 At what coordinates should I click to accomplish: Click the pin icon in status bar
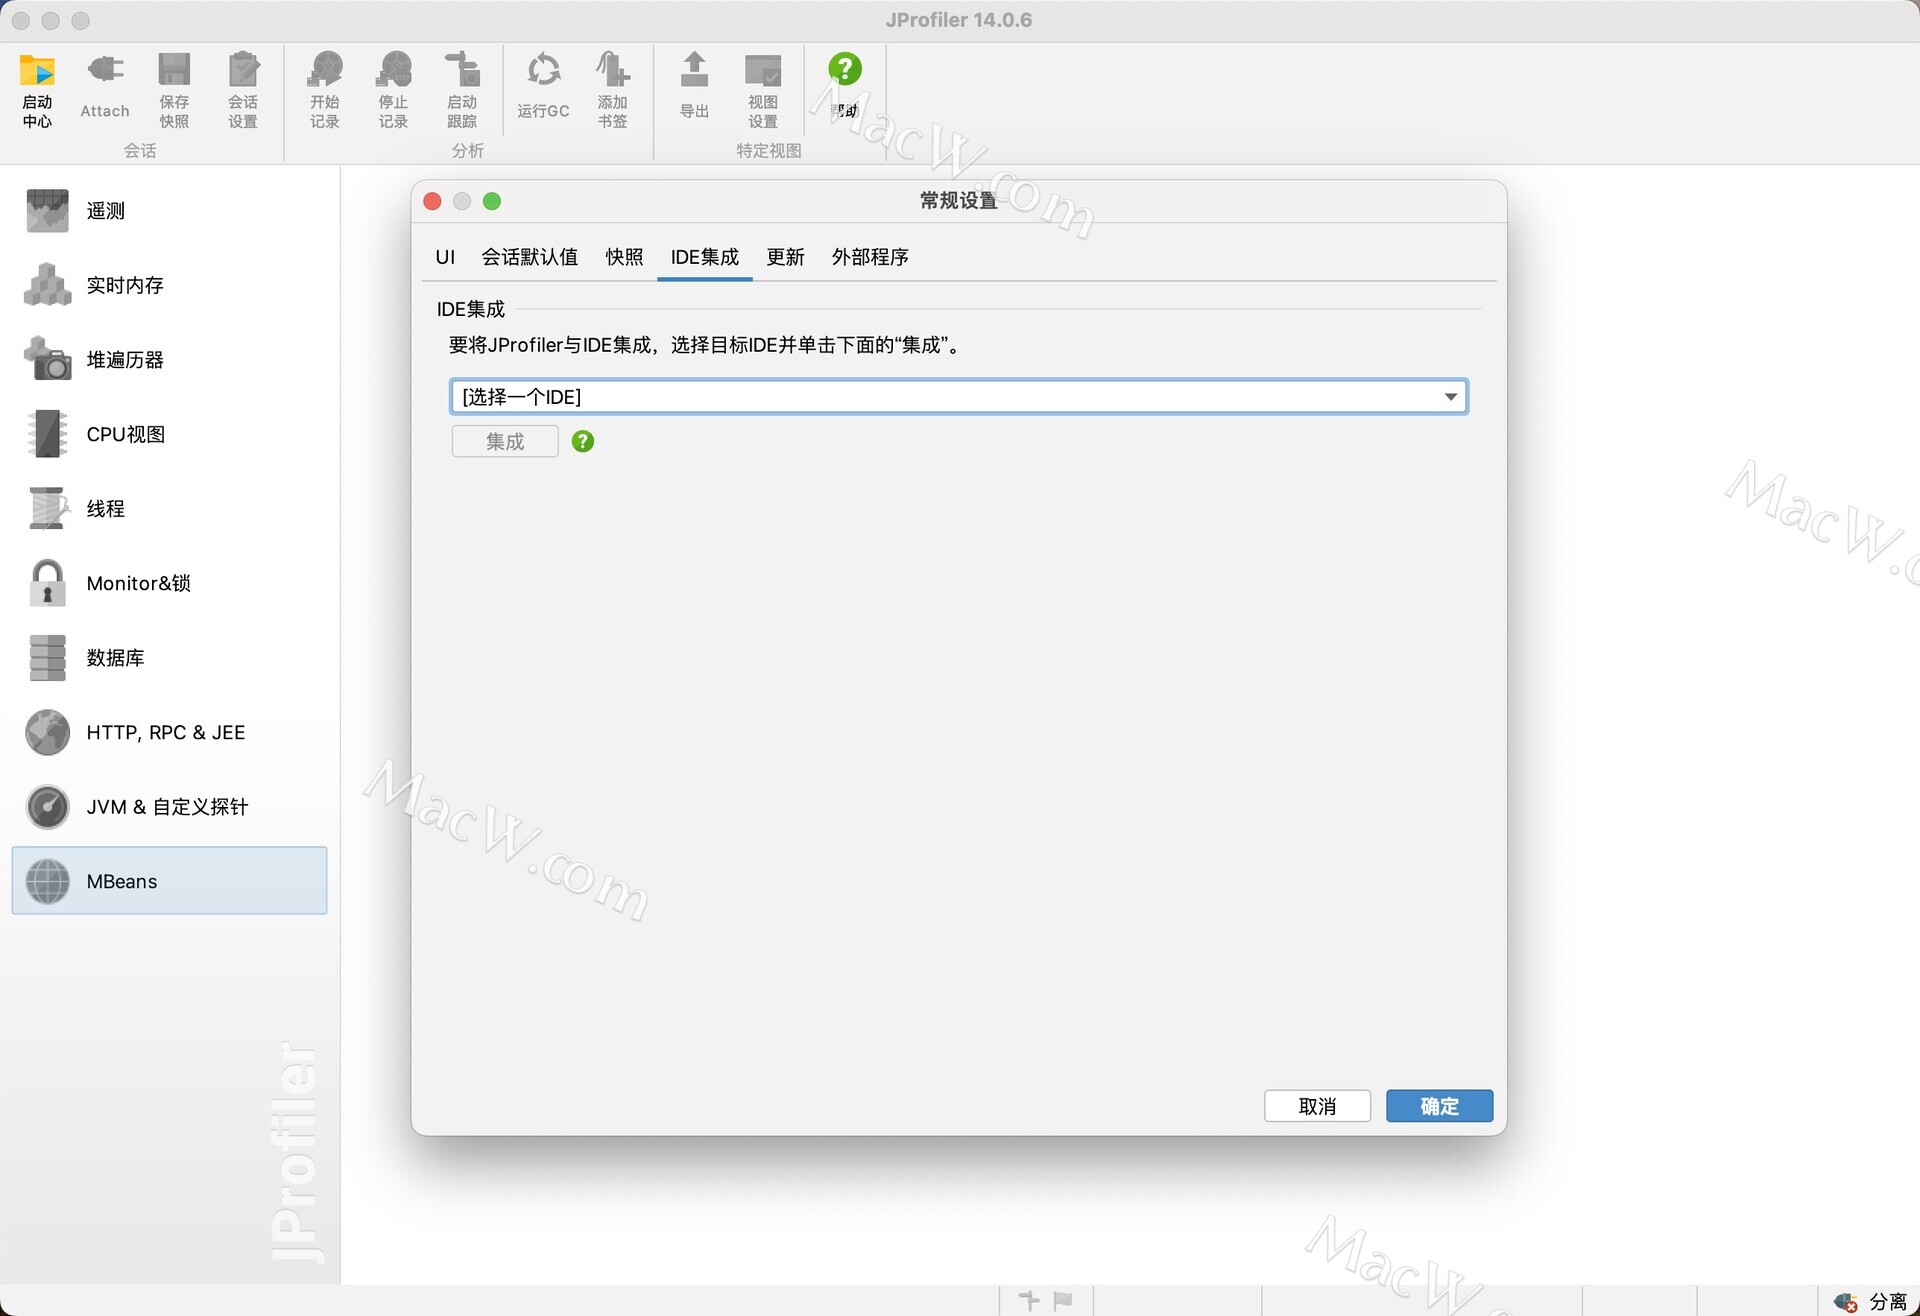[x=1029, y=1300]
